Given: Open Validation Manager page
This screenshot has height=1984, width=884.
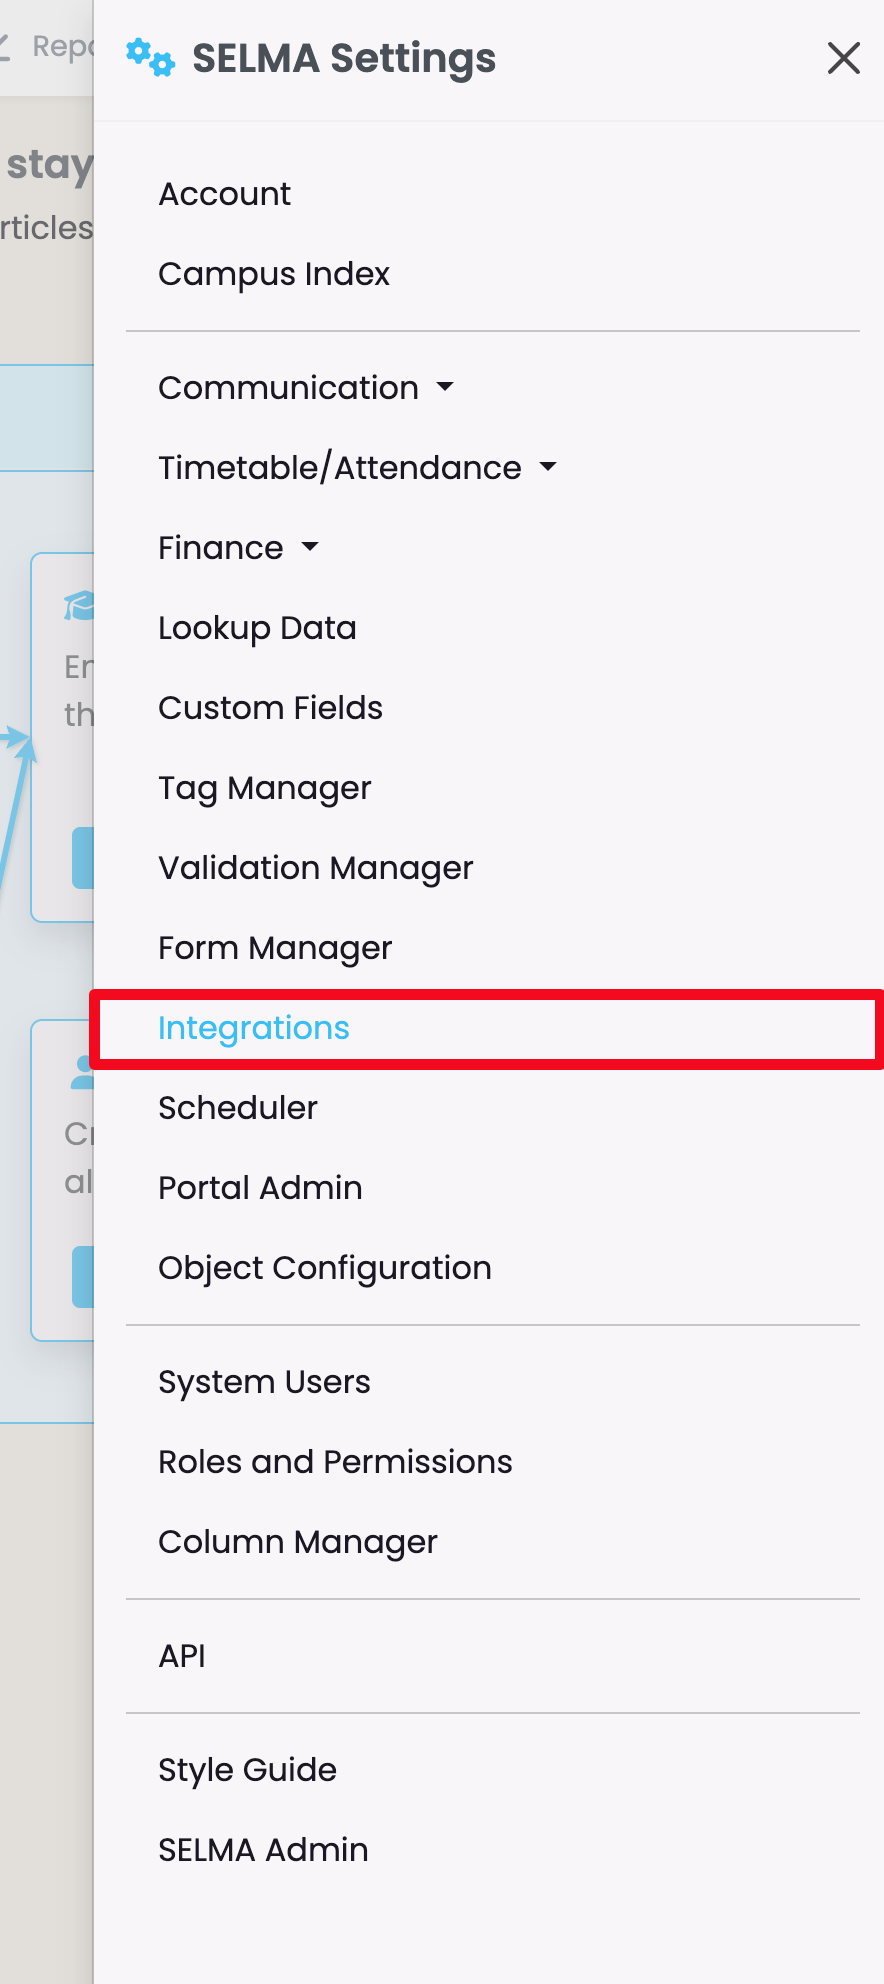Looking at the screenshot, I should 315,868.
